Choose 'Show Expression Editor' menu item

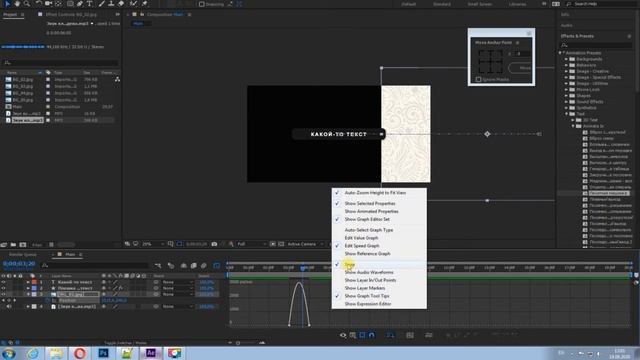click(368, 304)
